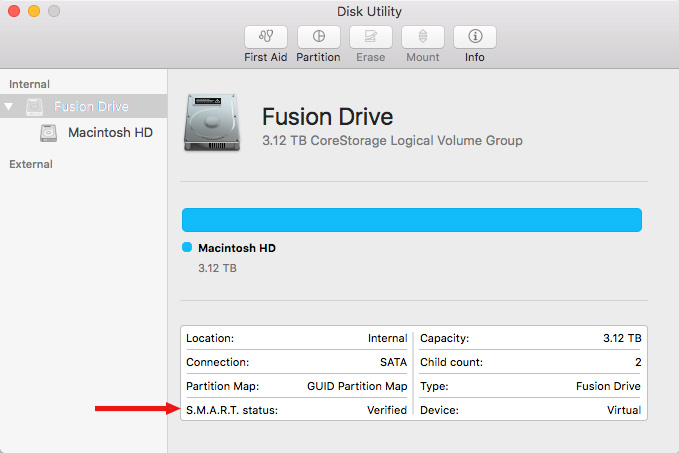The image size is (679, 453).
Task: Click the Child count value 2
Action: 638,362
